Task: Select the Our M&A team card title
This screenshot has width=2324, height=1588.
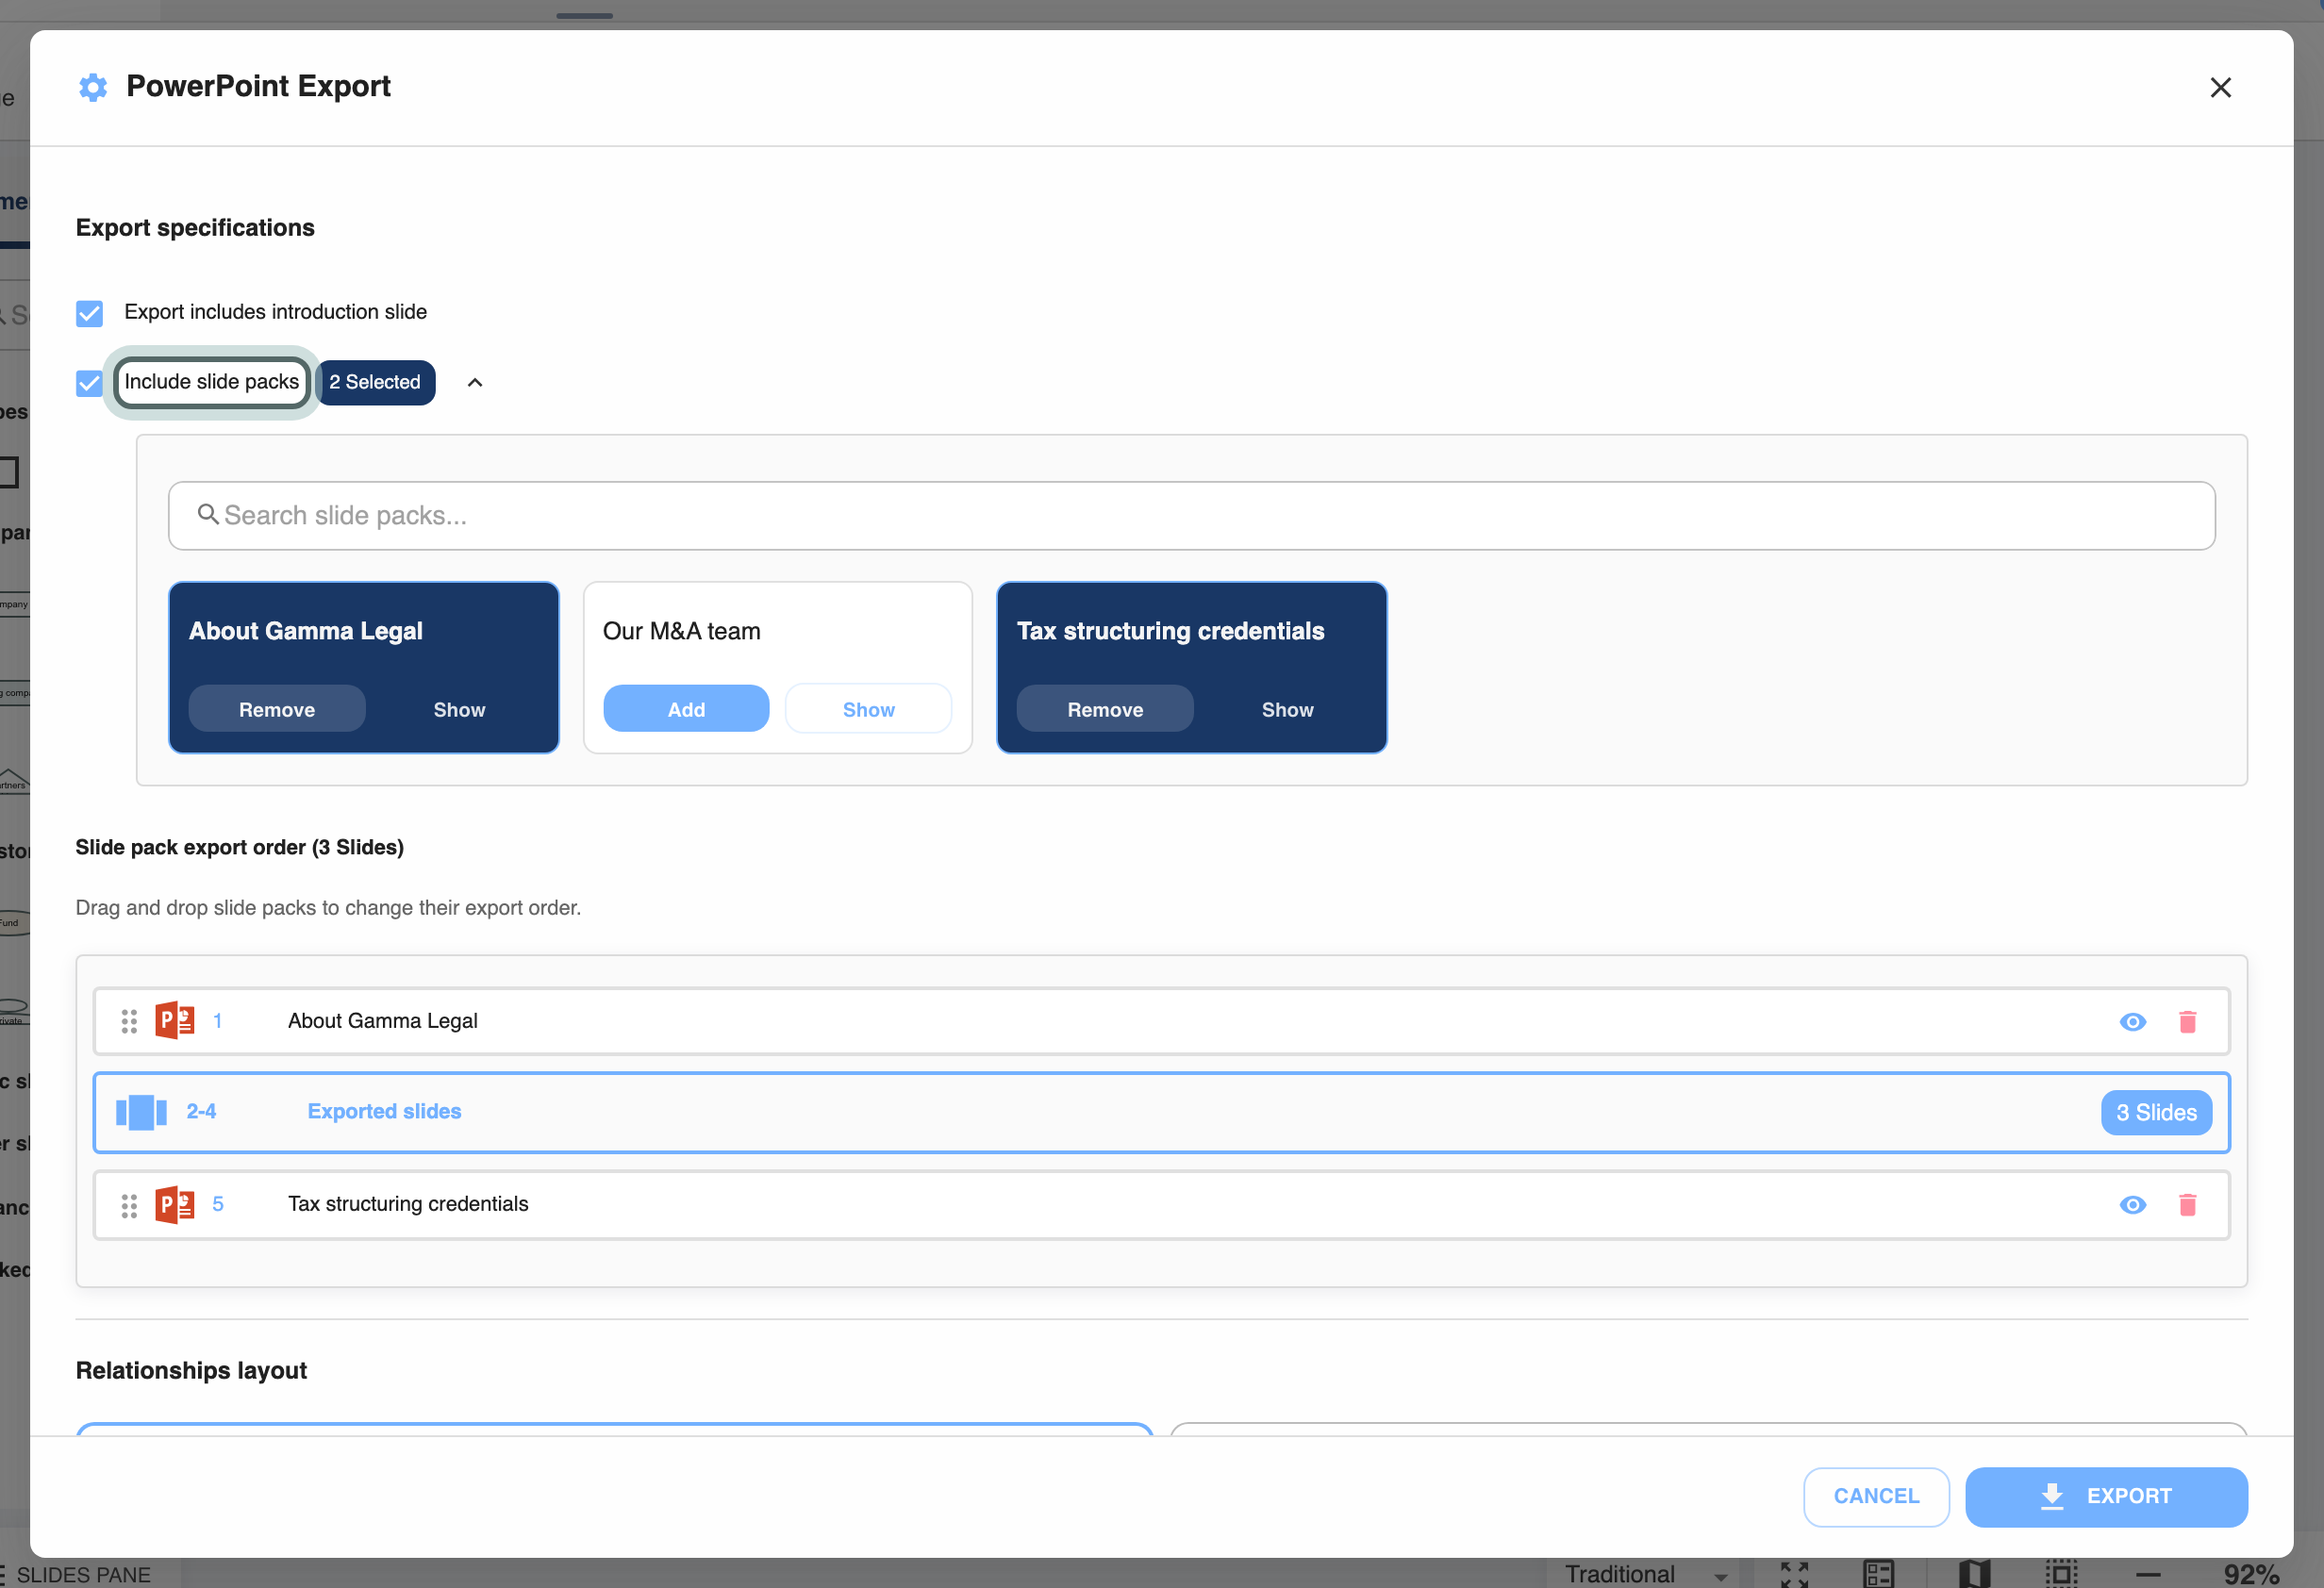Action: [x=681, y=631]
